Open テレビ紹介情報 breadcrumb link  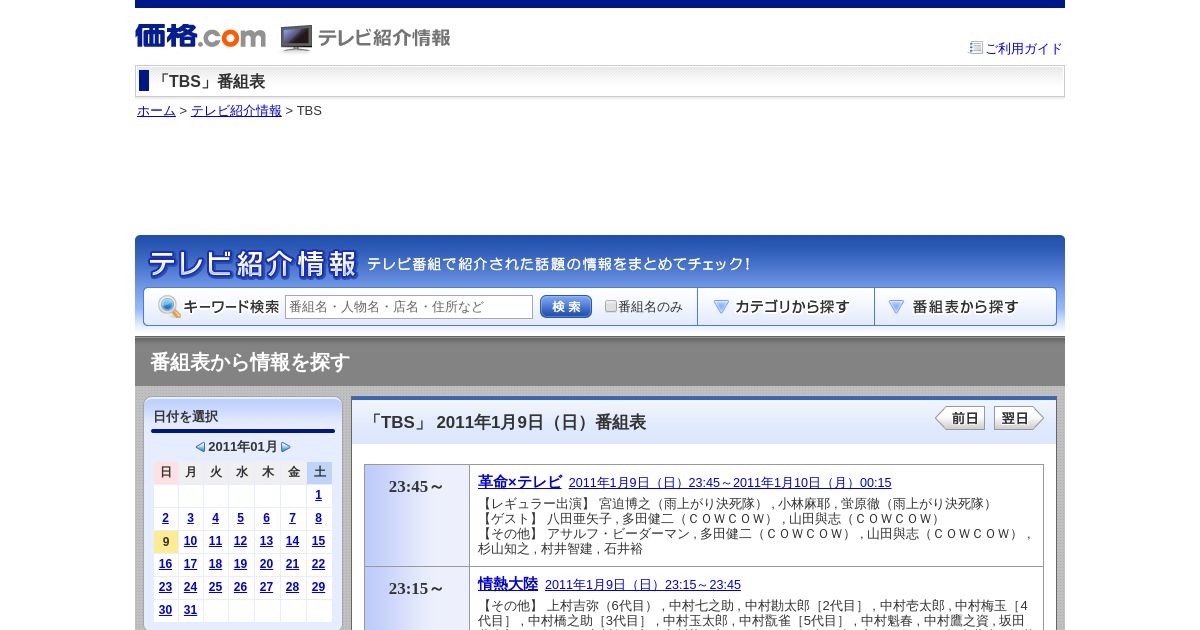236,111
